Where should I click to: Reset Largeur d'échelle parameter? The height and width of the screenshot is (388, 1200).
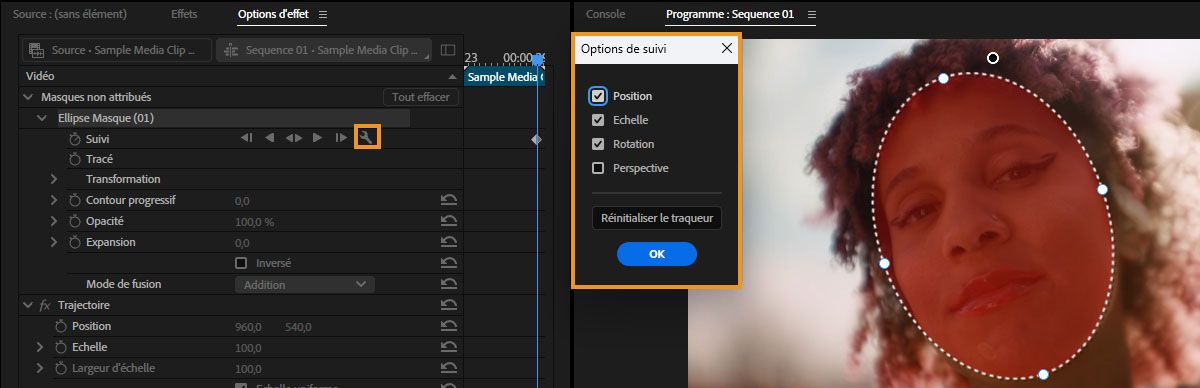coord(449,368)
